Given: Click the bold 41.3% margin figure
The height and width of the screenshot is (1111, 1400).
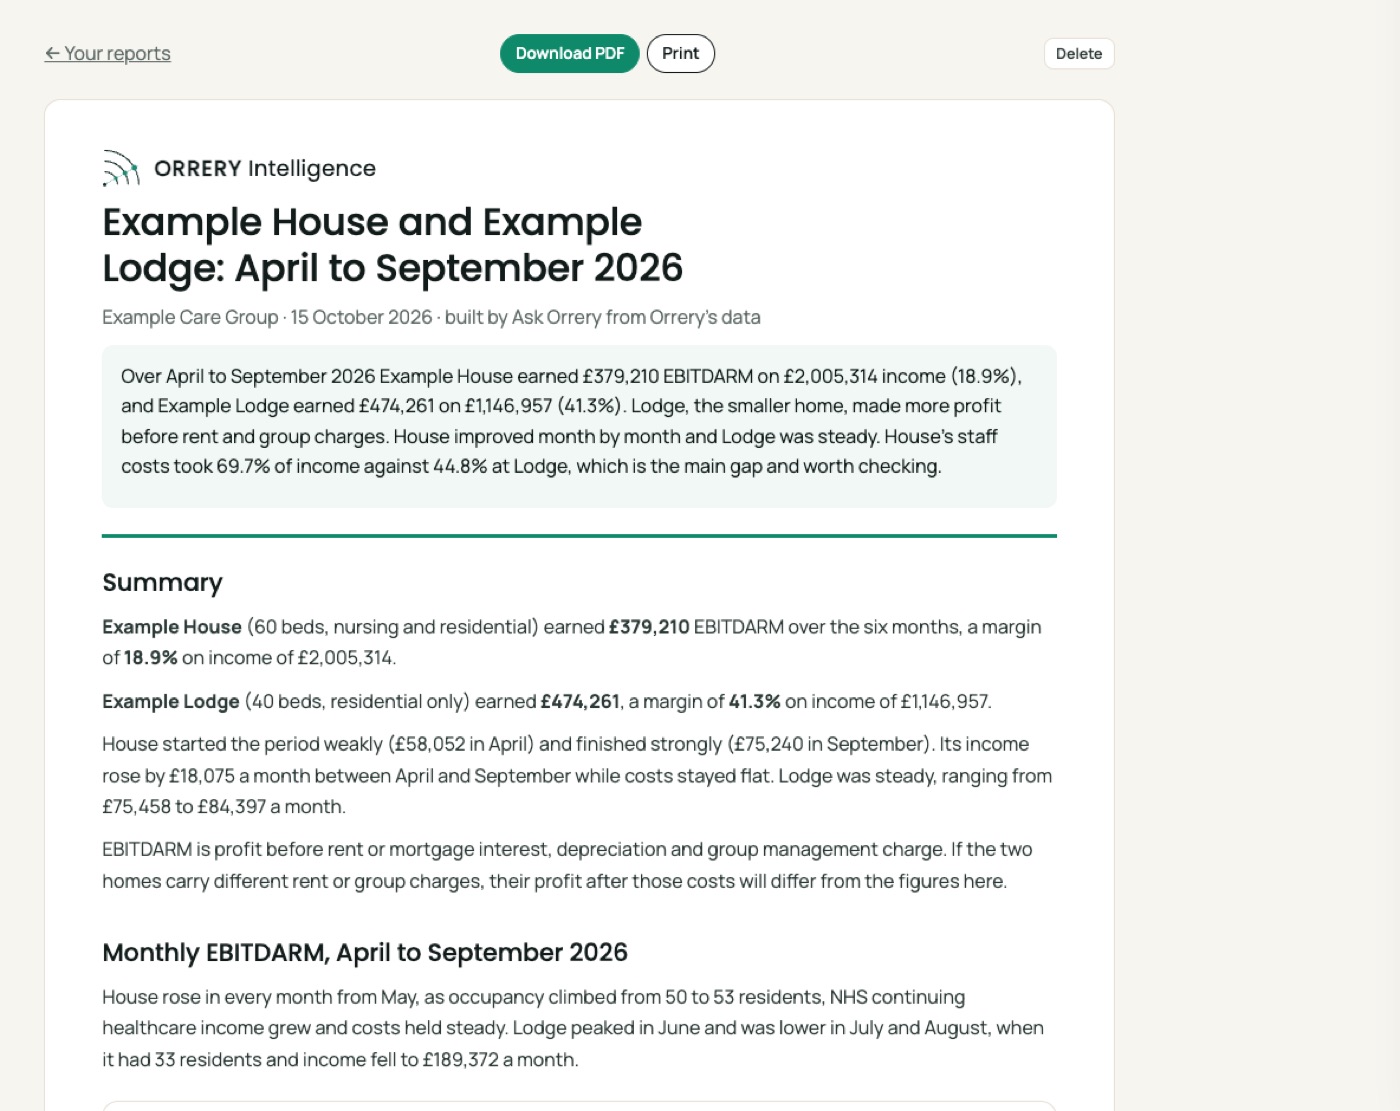Looking at the screenshot, I should (x=755, y=701).
